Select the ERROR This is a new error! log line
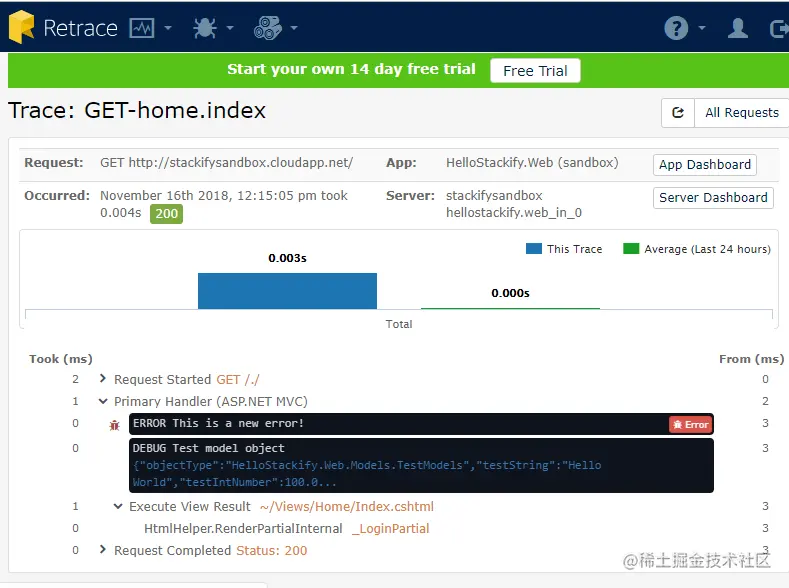789x588 pixels. click(x=421, y=424)
